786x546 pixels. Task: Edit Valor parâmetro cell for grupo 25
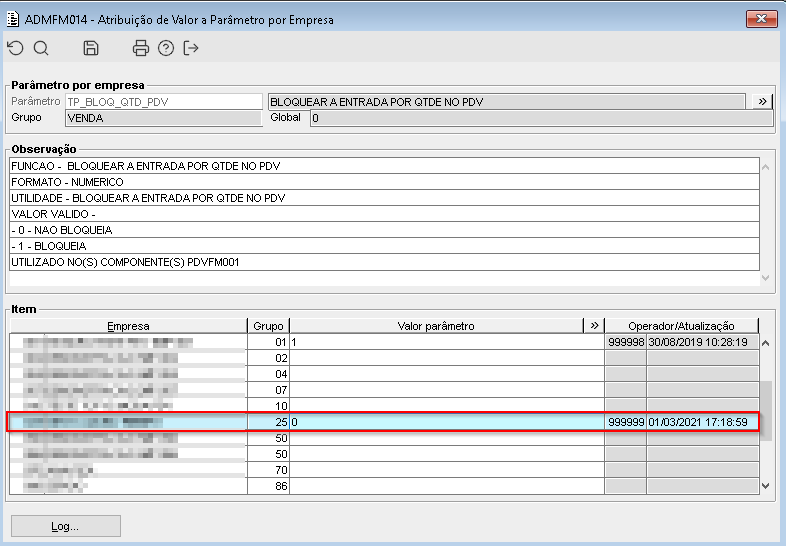(x=447, y=422)
